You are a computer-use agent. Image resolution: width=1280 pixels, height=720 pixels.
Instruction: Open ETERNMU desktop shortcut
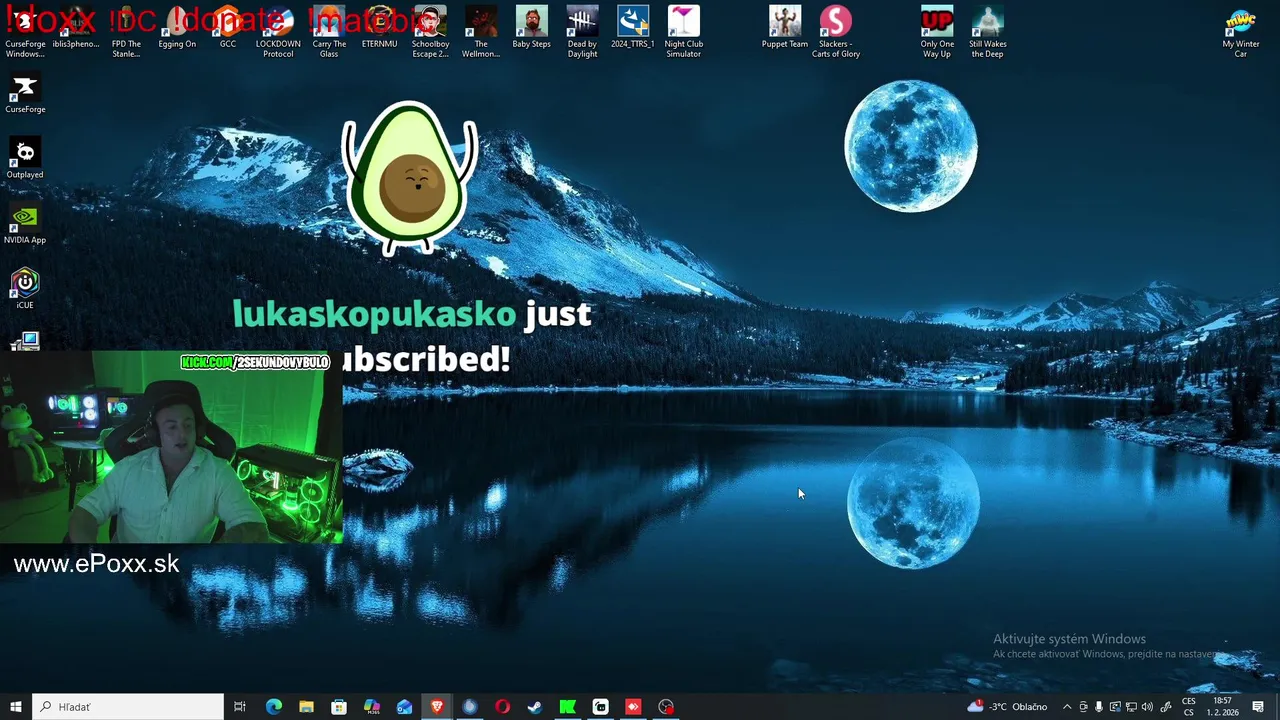click(379, 28)
